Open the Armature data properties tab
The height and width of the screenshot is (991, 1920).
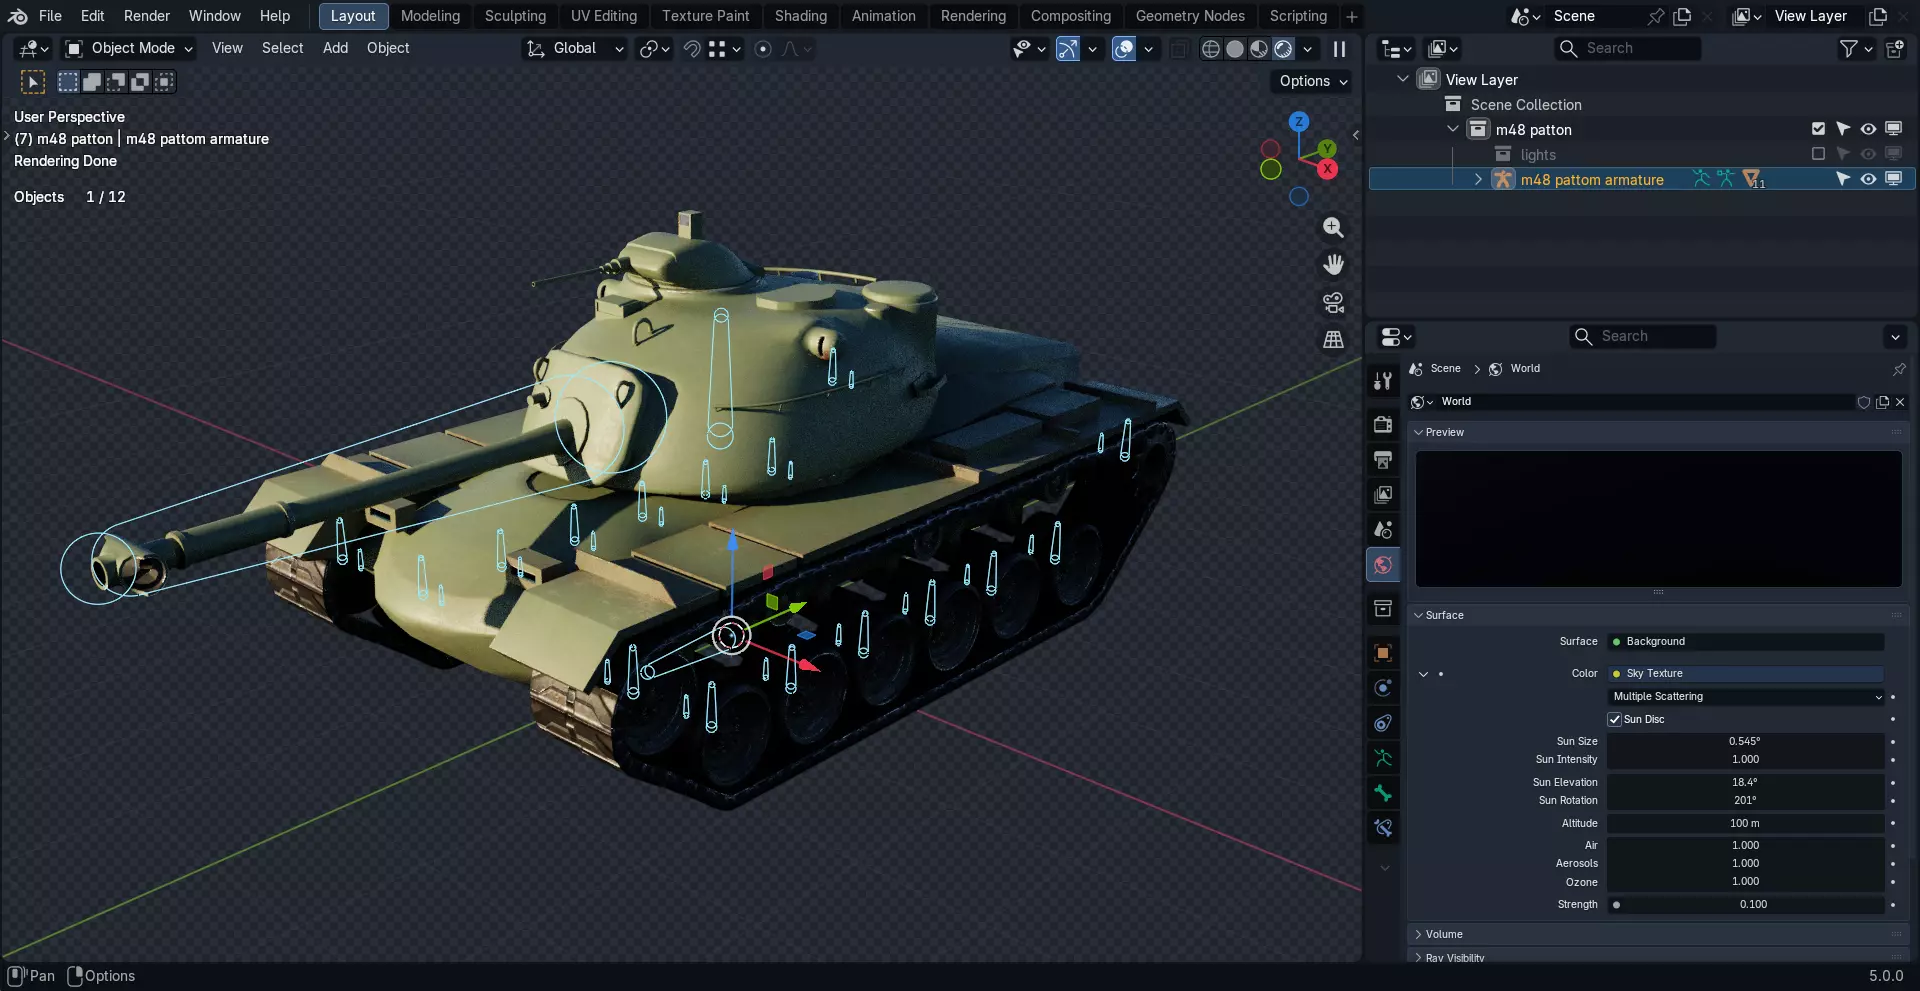pyautogui.click(x=1383, y=758)
